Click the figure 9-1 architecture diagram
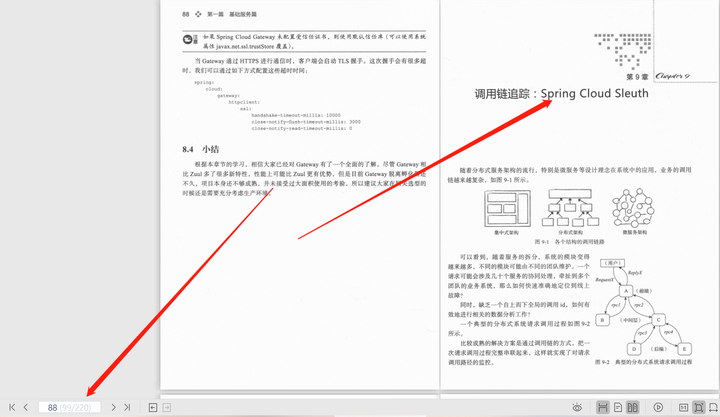 pyautogui.click(x=569, y=209)
